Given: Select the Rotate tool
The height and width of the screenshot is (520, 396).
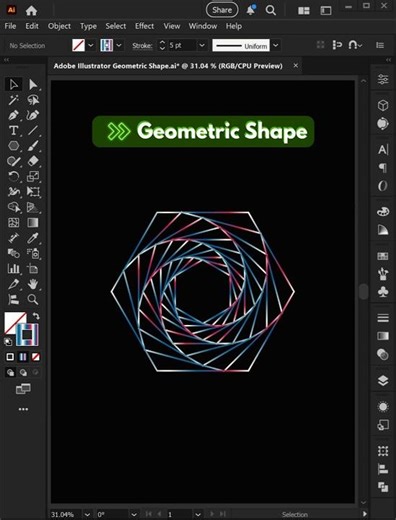Looking at the screenshot, I should pos(14,176).
